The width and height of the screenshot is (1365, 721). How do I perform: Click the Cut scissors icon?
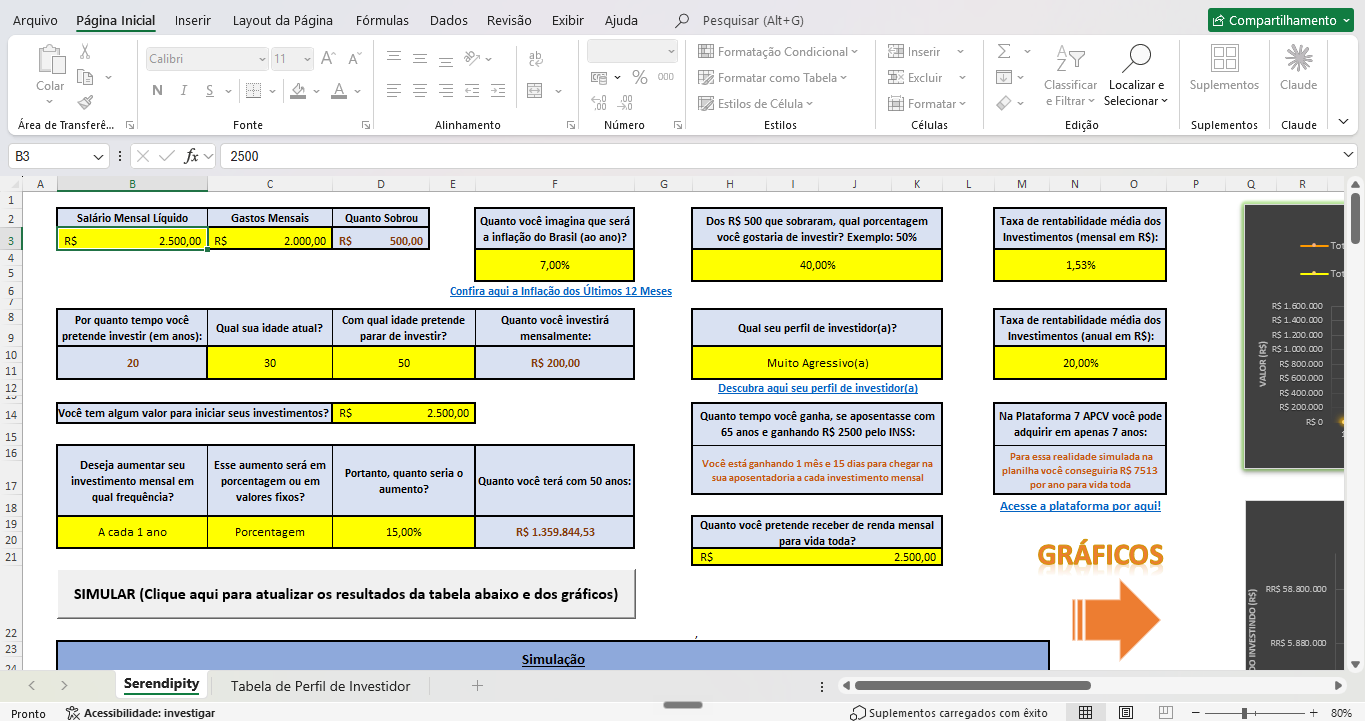[x=85, y=52]
